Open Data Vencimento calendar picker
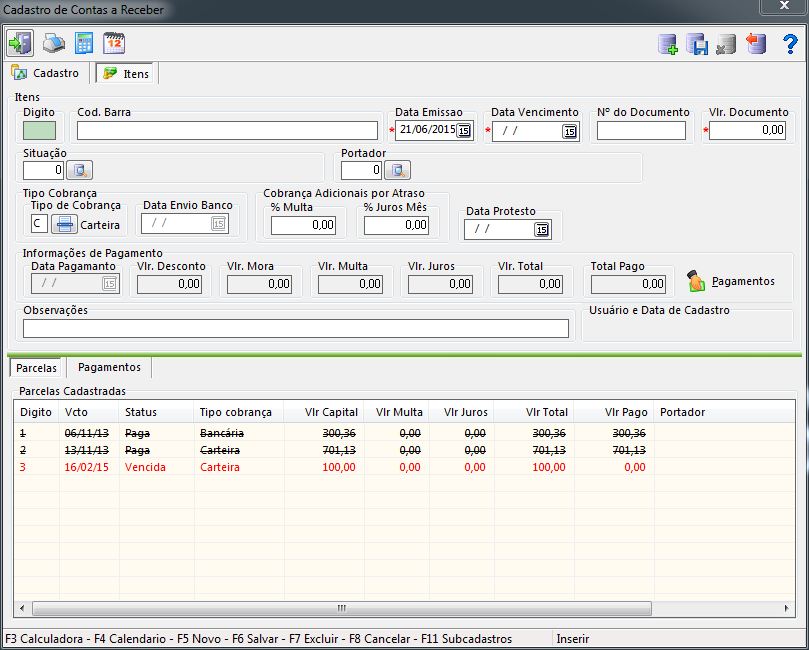This screenshot has width=809, height=650. click(x=569, y=131)
